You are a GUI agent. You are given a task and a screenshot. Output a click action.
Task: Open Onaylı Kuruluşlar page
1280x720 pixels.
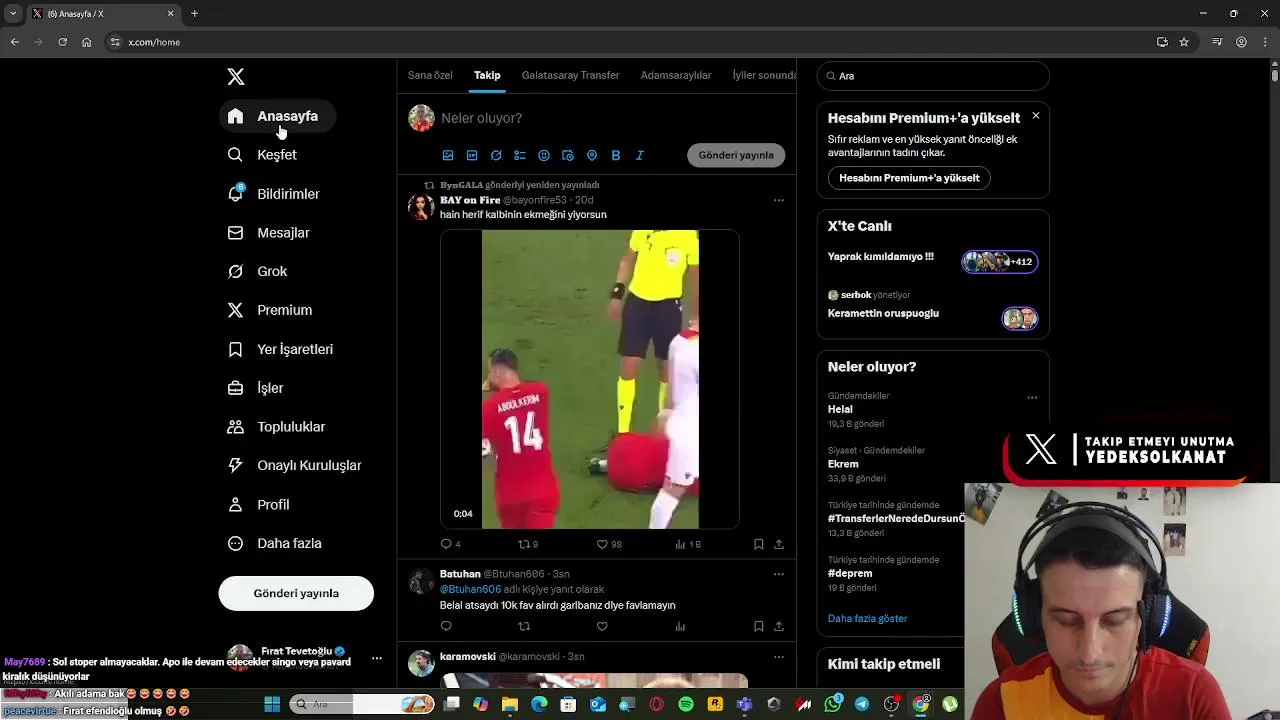(294, 466)
